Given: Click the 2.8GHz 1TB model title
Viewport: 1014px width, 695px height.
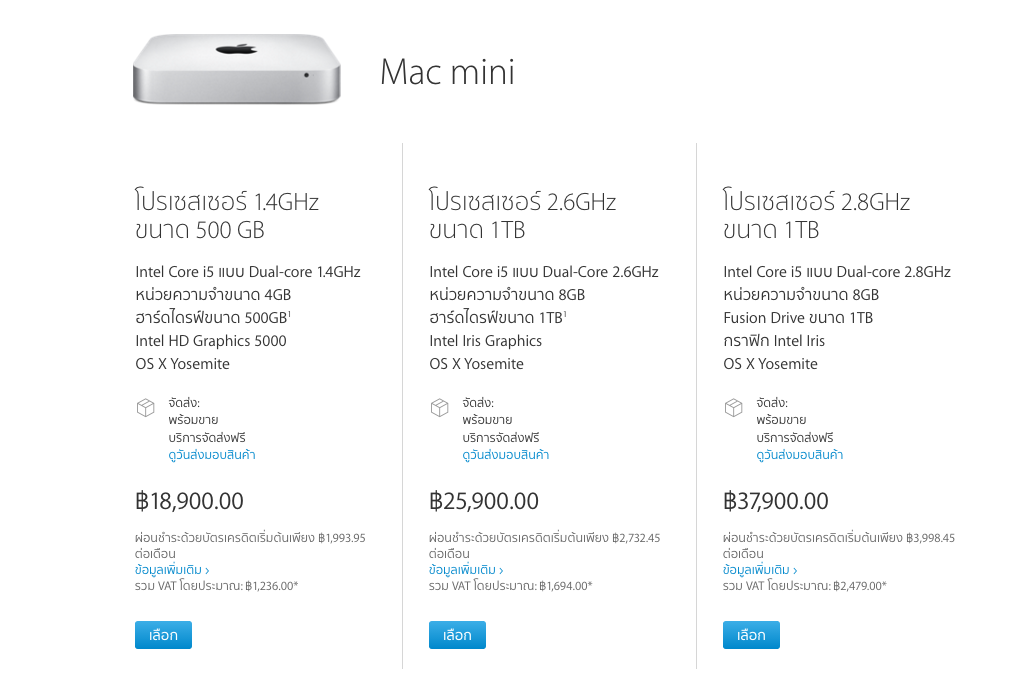Looking at the screenshot, I should click(x=816, y=216).
